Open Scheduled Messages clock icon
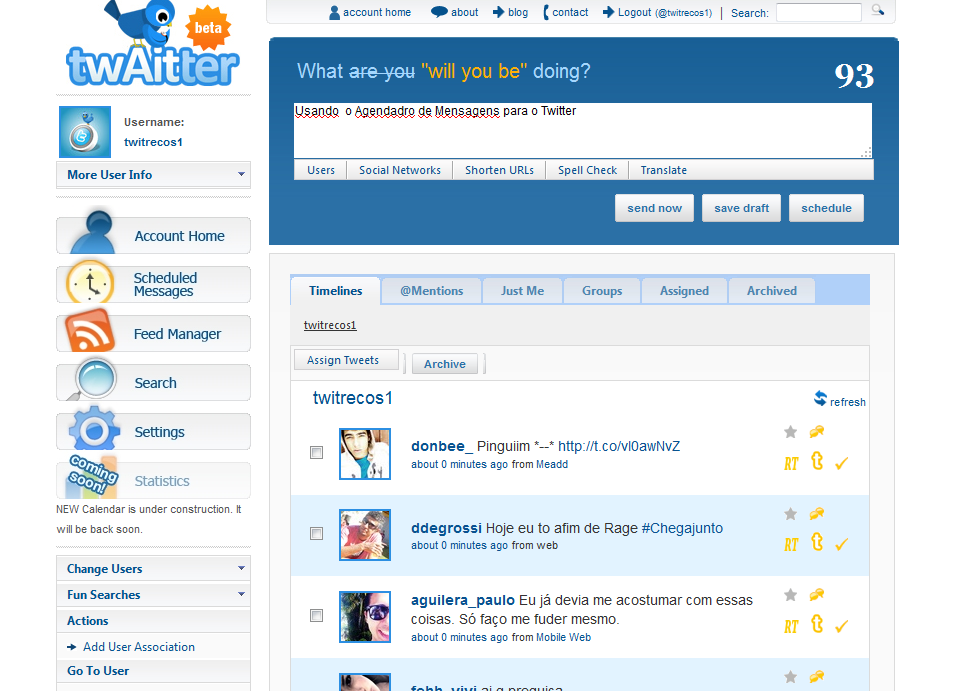Viewport: 969px width, 691px height. click(90, 282)
